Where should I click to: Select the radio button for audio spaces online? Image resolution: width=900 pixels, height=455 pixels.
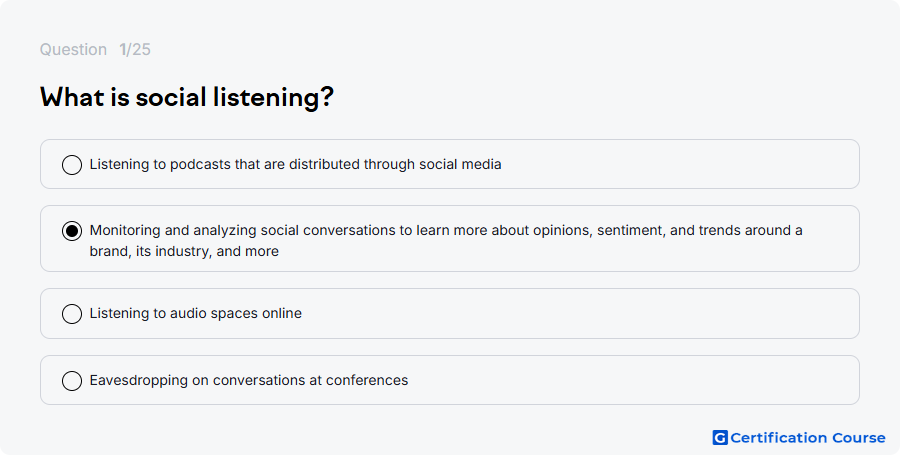click(x=72, y=314)
